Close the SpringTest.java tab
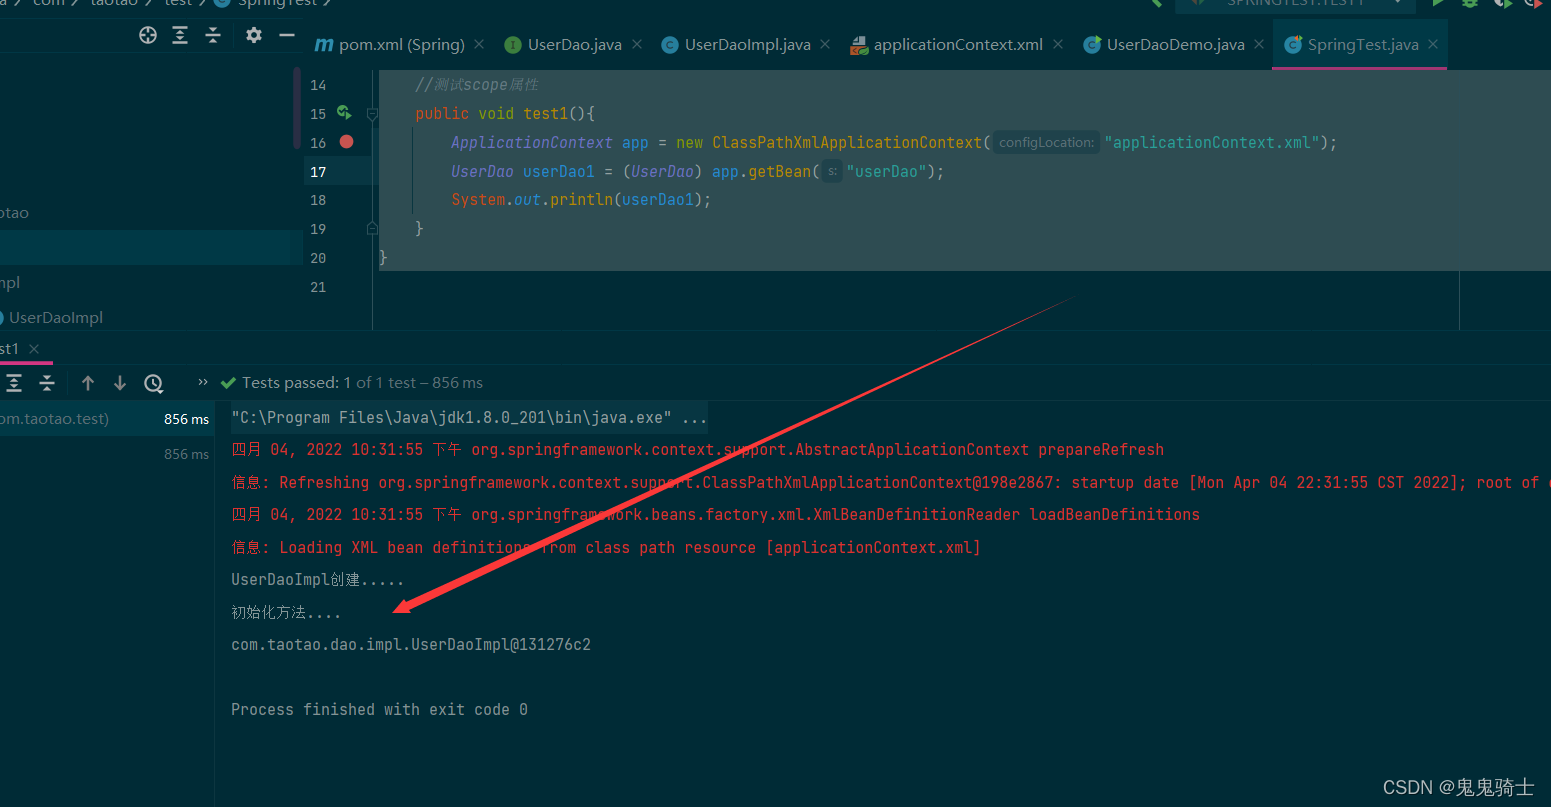 pos(1433,44)
